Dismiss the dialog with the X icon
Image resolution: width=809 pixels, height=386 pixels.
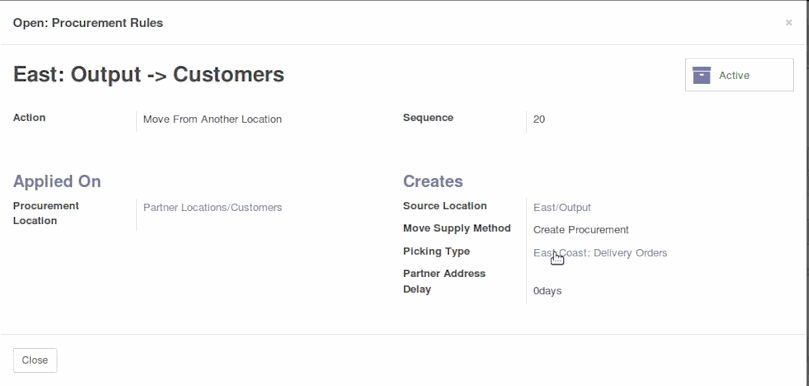(x=788, y=23)
